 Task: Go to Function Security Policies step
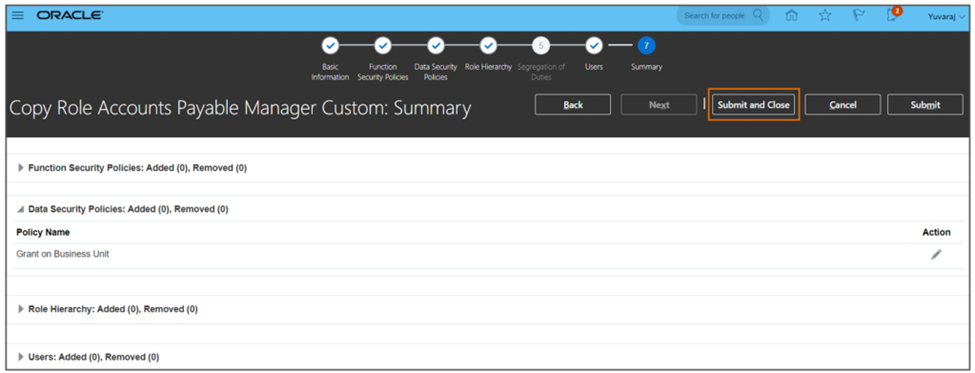[x=383, y=45]
